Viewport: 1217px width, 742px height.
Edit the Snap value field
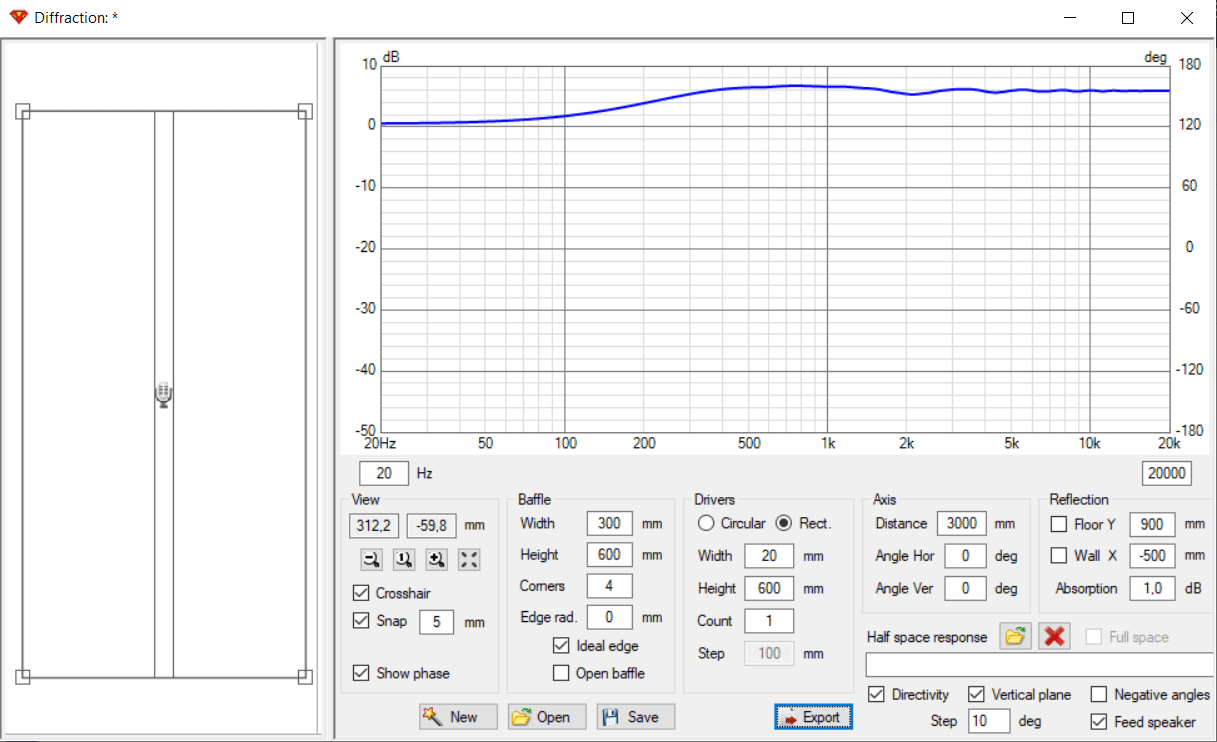(436, 621)
